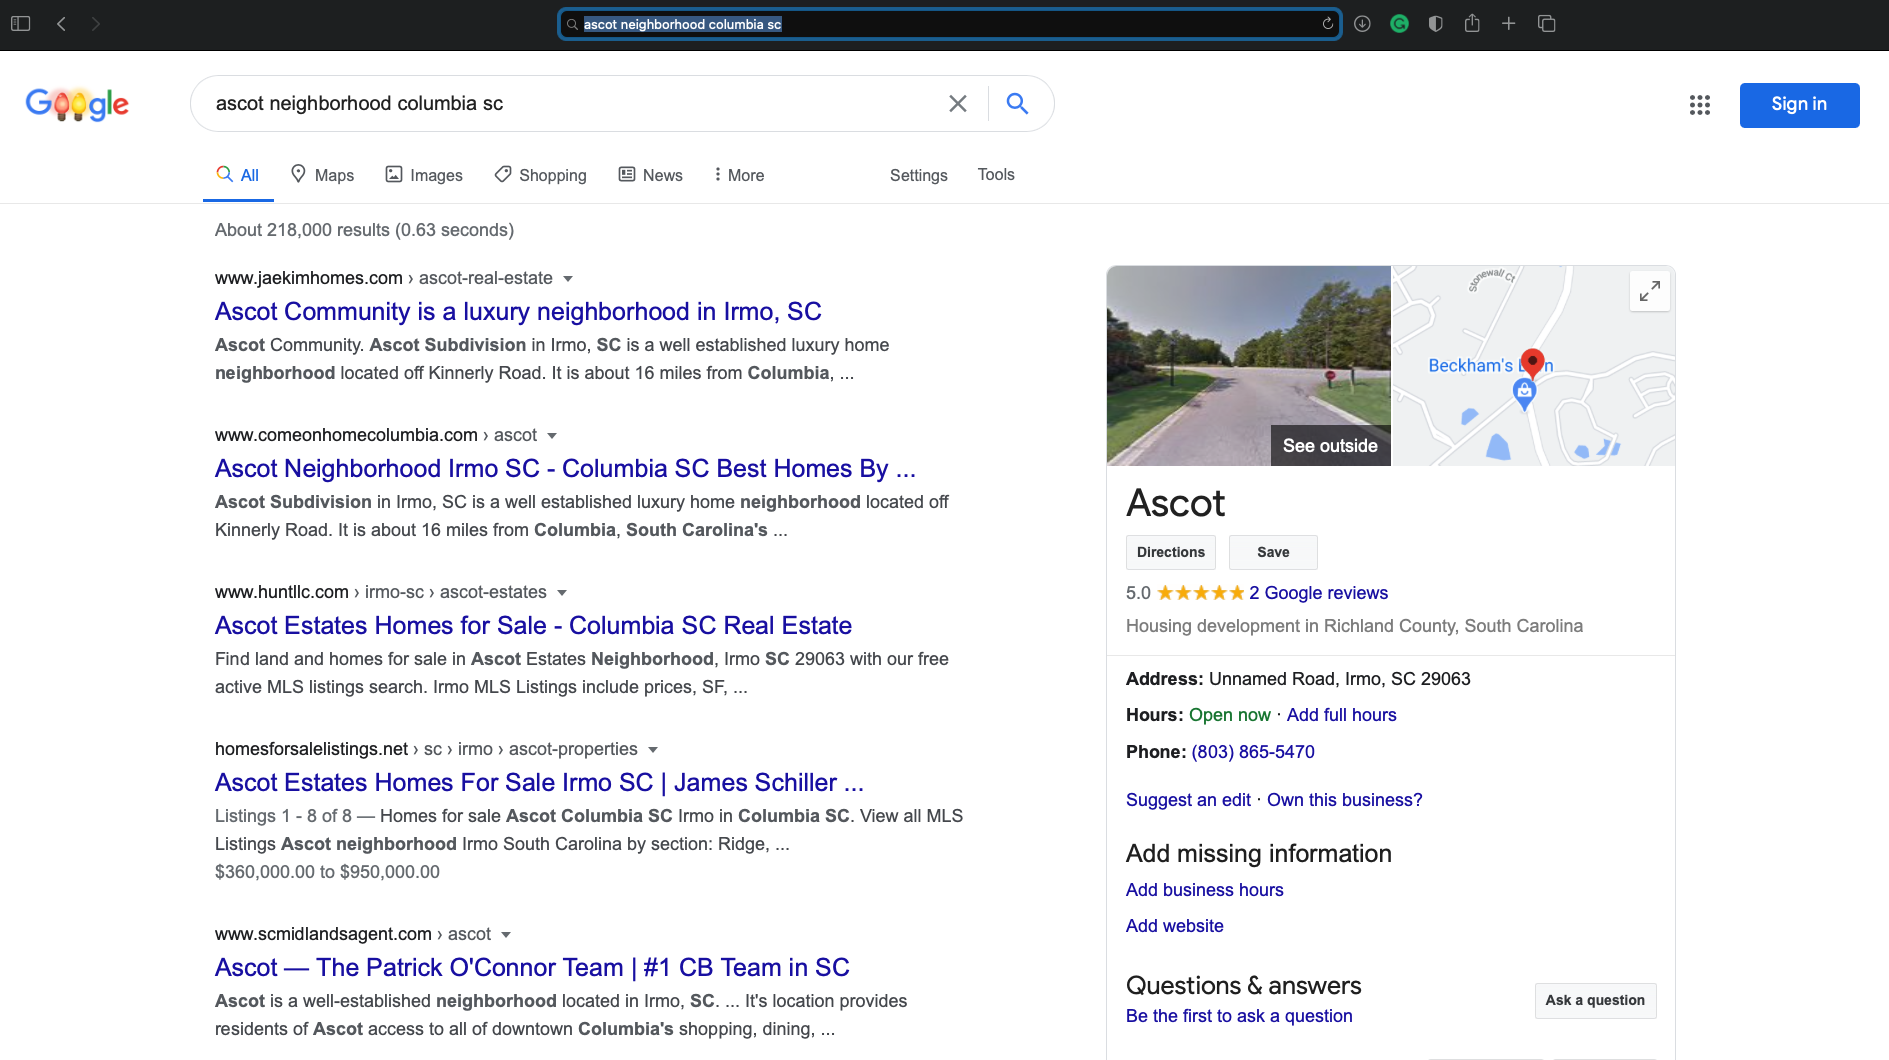Reload the page in address bar

1328,24
